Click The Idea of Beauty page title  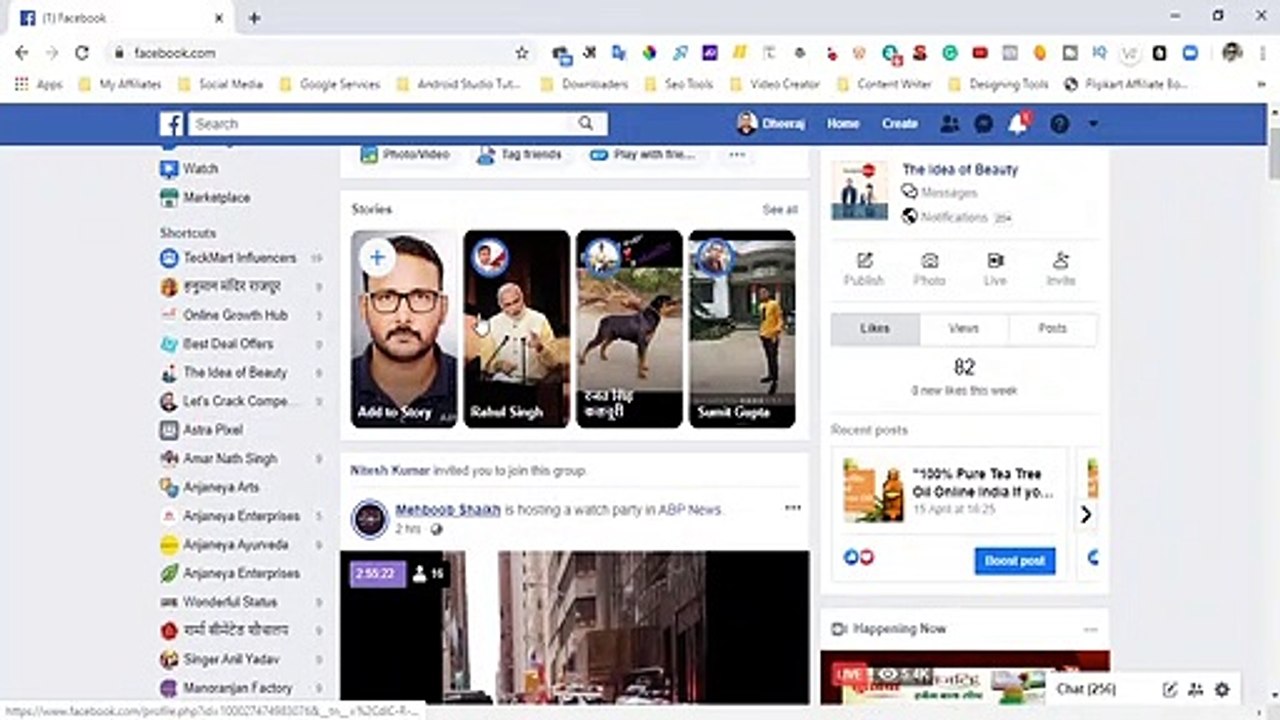[960, 170]
